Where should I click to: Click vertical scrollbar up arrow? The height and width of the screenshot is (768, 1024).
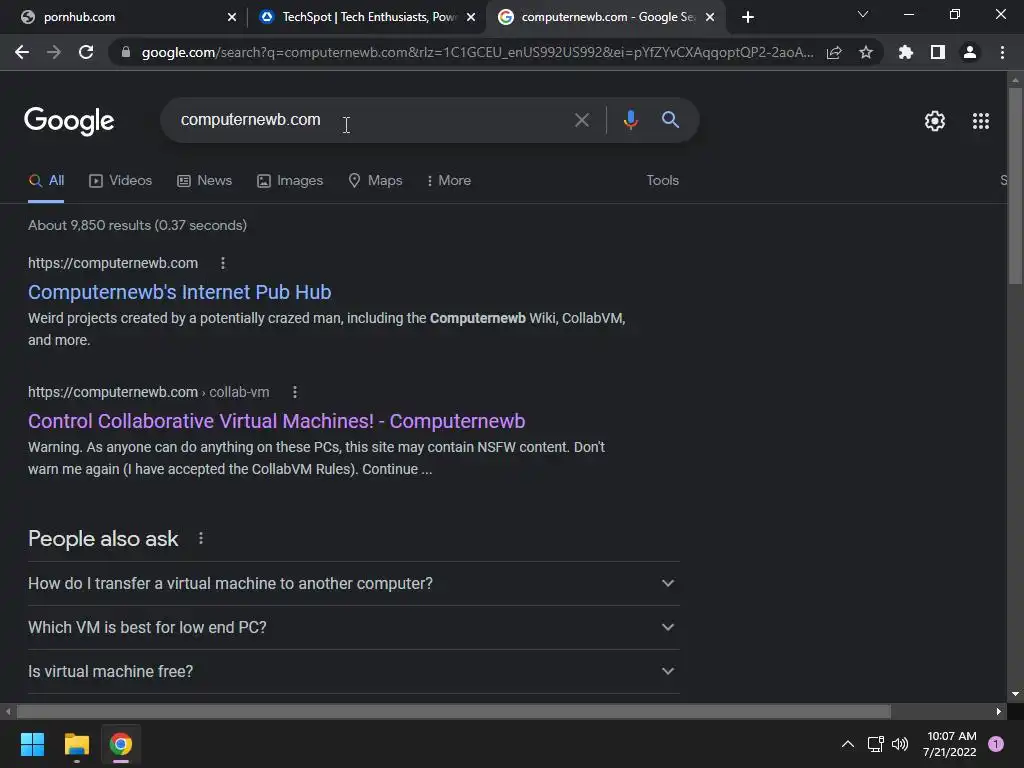[1015, 80]
